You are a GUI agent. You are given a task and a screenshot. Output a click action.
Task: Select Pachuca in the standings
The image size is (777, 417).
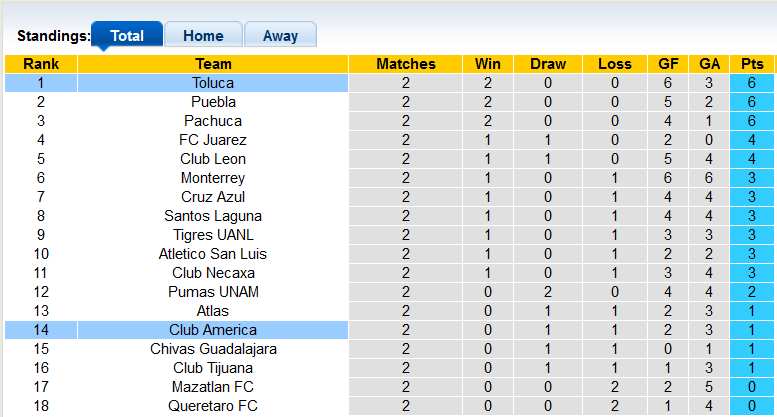213,121
